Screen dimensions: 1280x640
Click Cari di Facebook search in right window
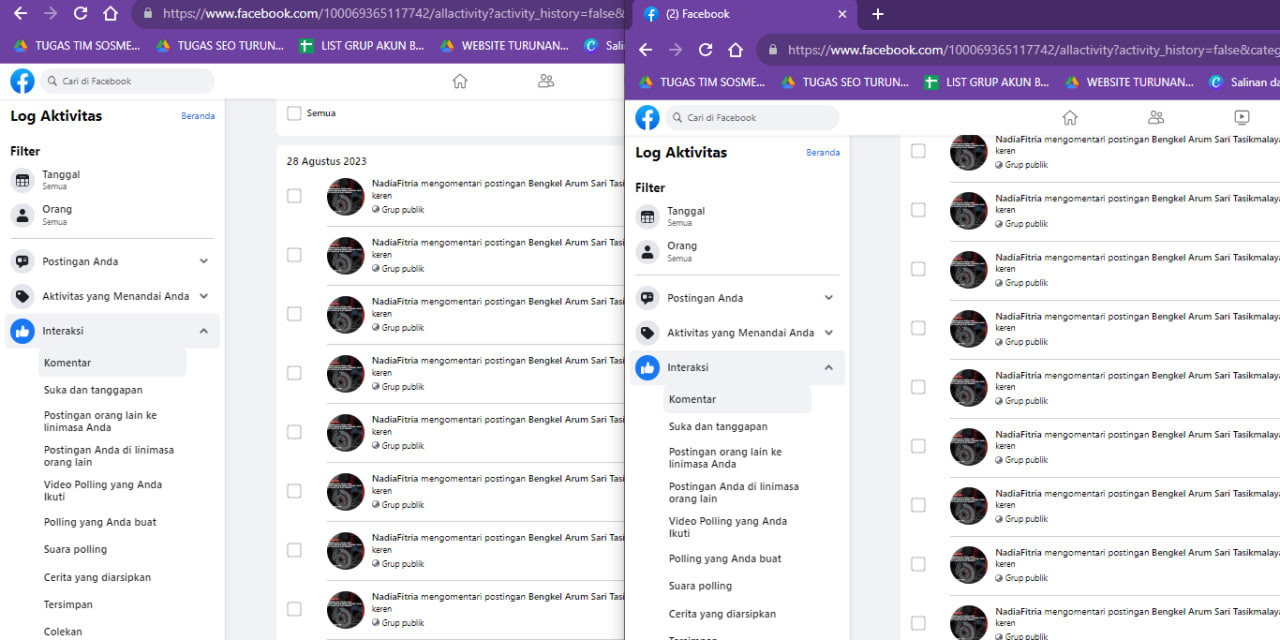753,118
